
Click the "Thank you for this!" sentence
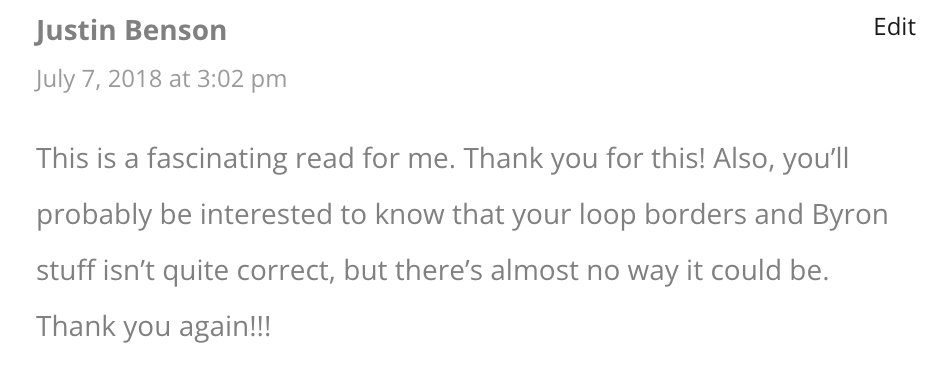[x=585, y=159]
